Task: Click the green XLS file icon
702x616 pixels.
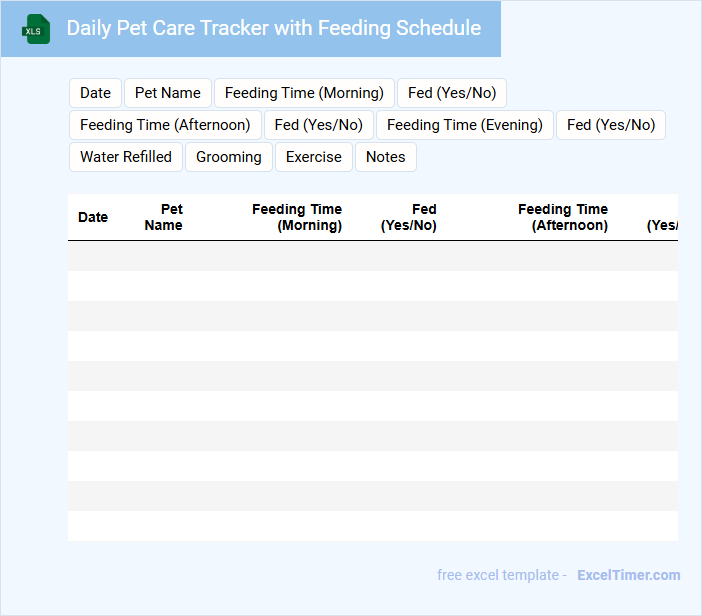Action: pyautogui.click(x=36, y=29)
